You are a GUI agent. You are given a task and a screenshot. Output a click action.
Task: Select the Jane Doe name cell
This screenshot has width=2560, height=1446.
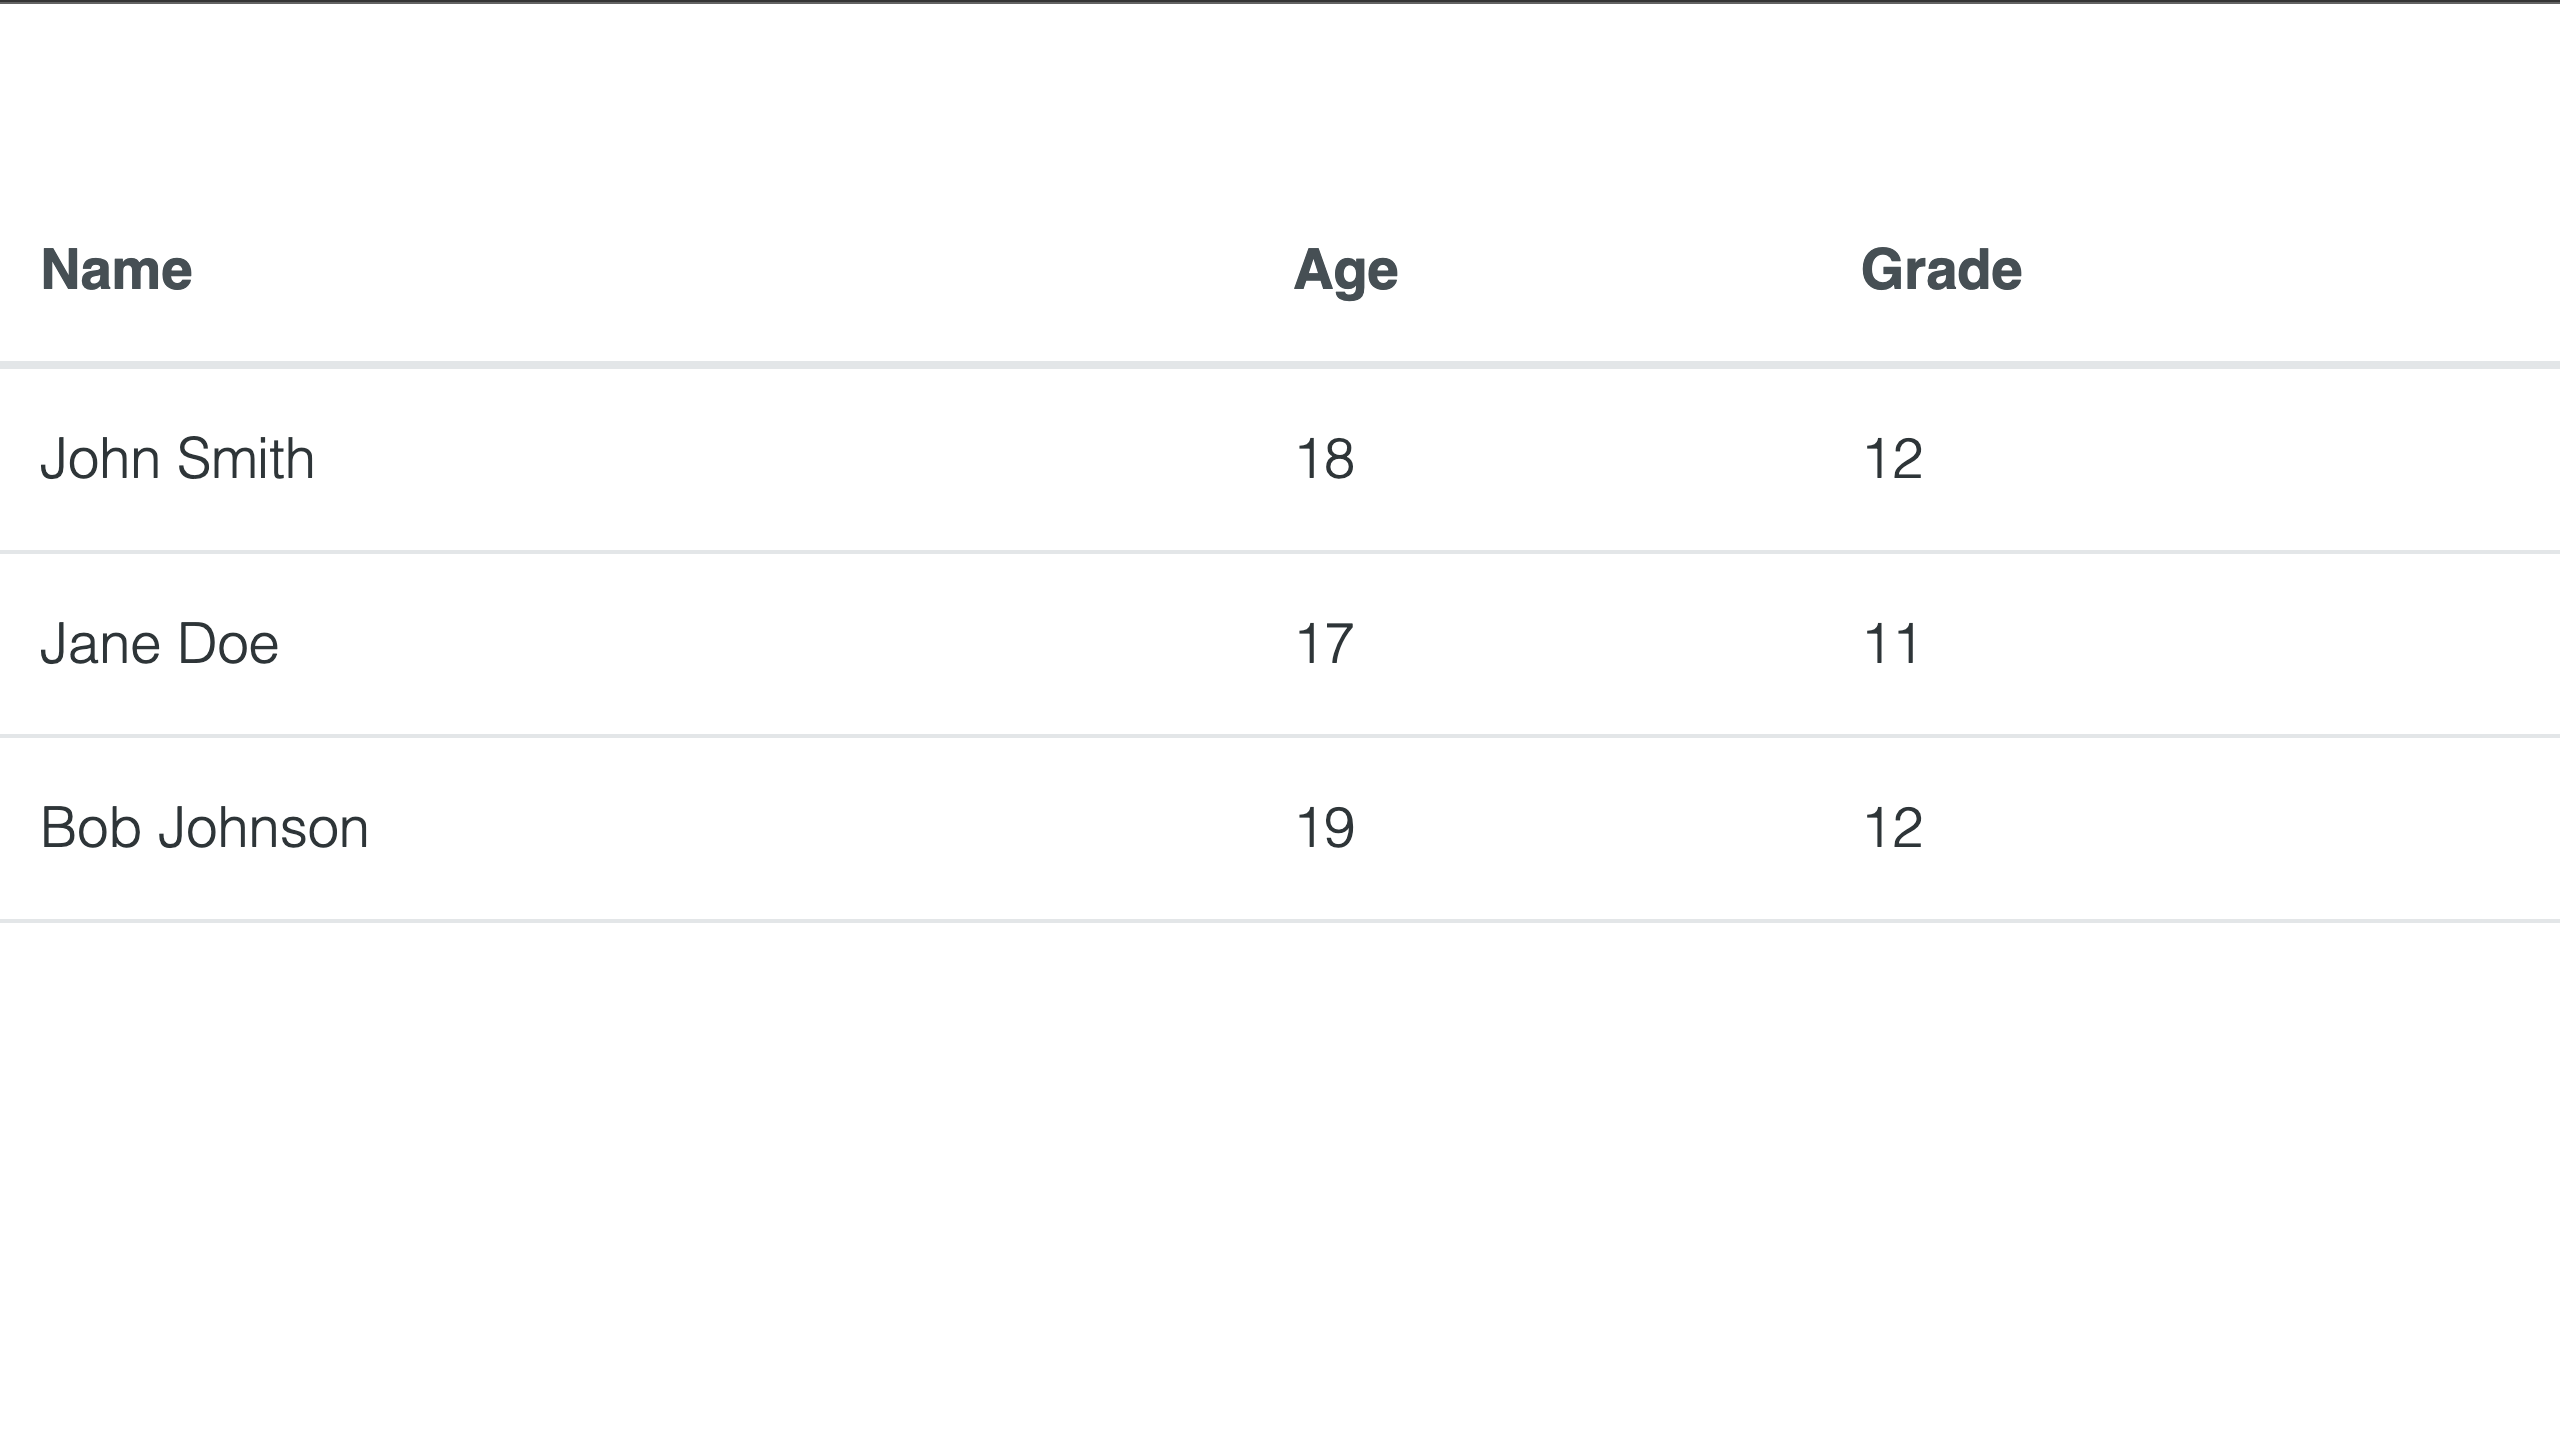click(x=627, y=644)
